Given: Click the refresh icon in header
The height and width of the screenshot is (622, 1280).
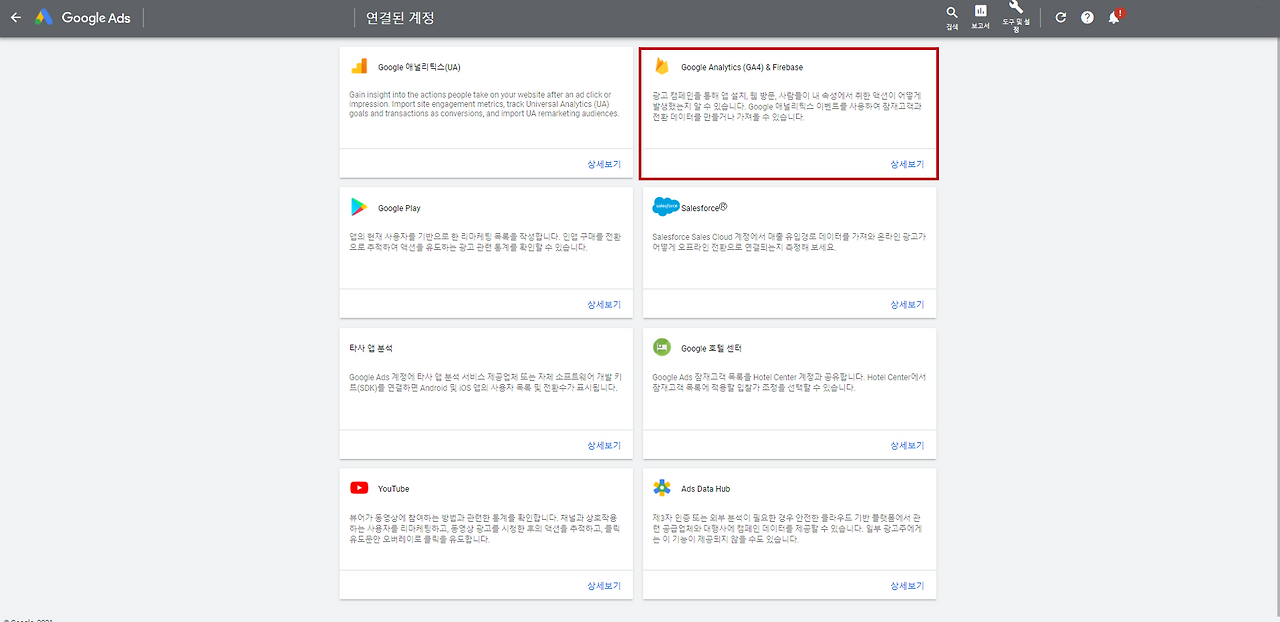Looking at the screenshot, I should (1061, 18).
